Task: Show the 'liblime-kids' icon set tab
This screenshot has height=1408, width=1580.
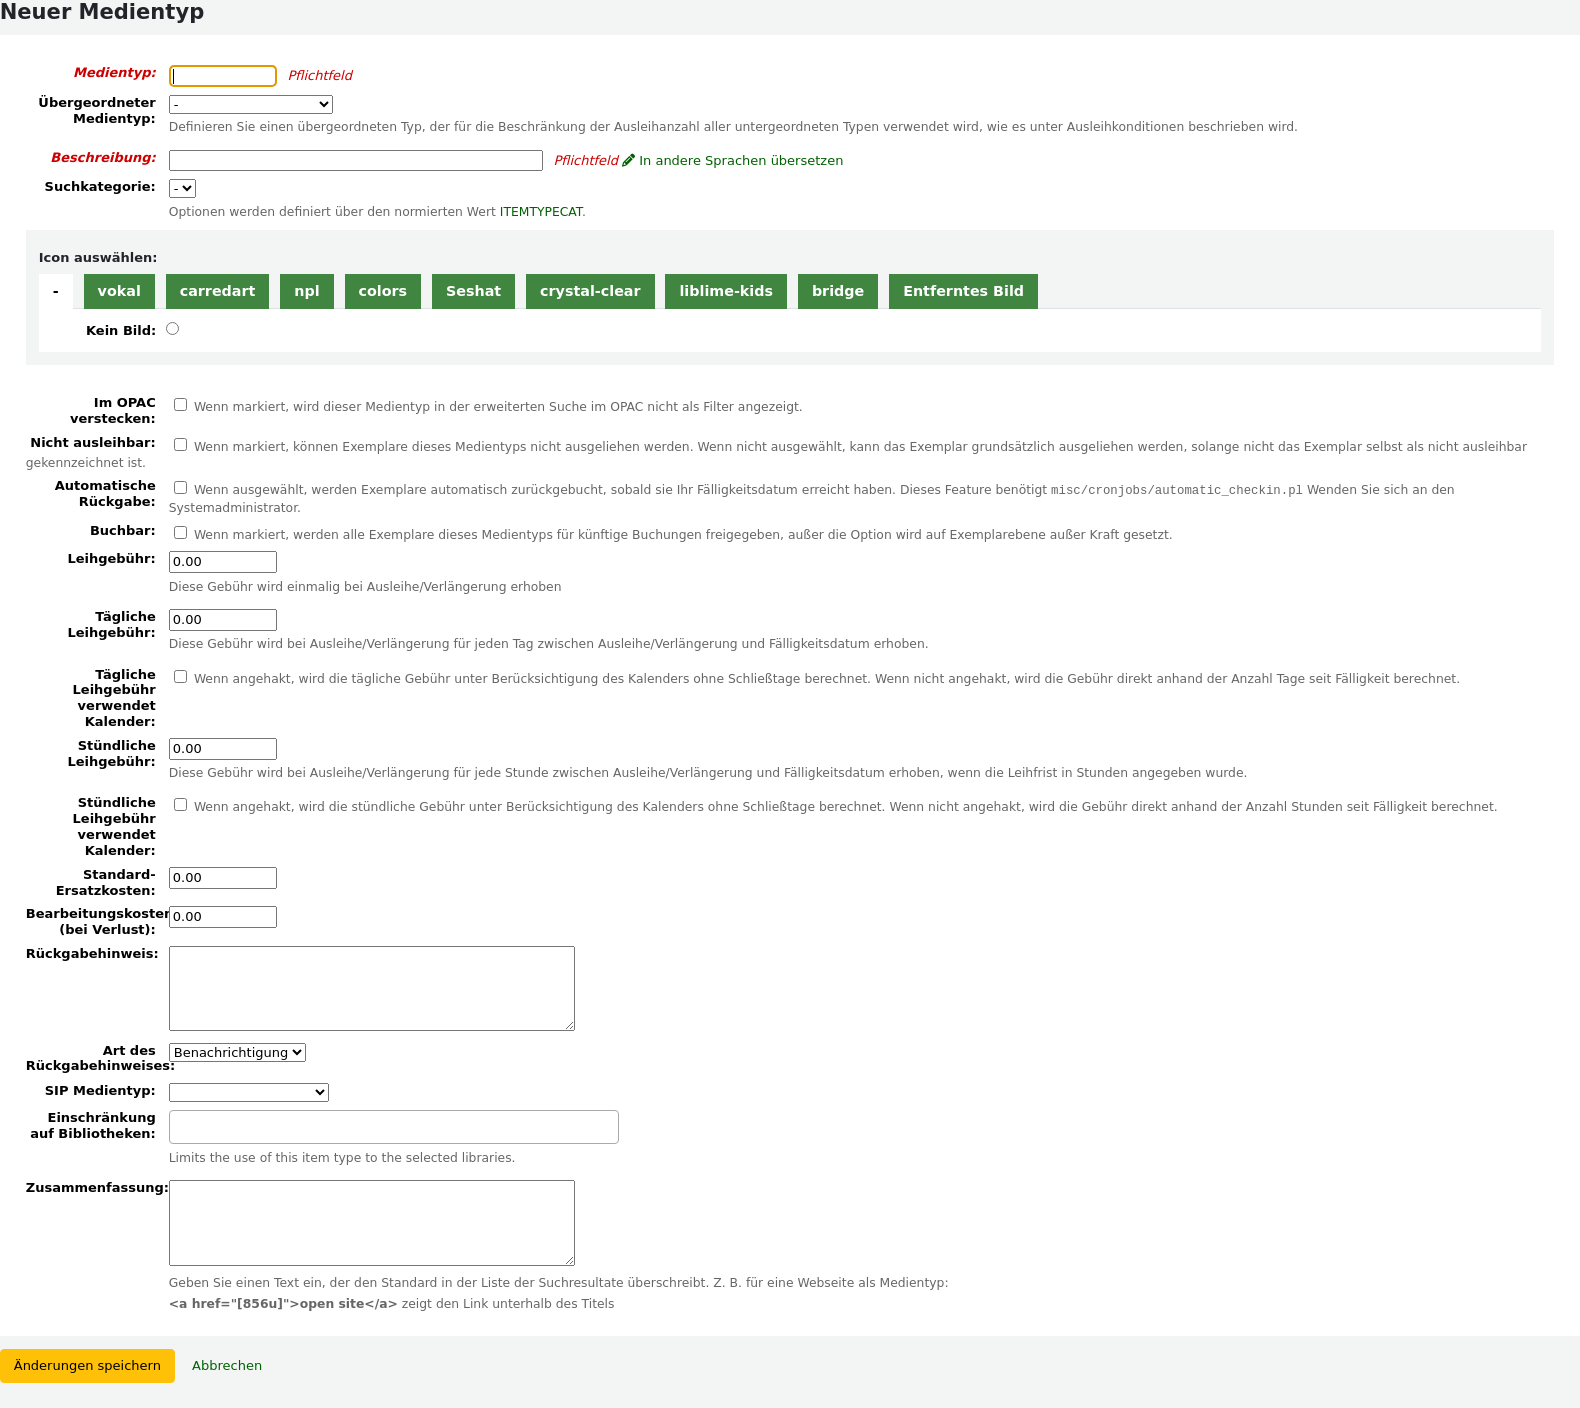Action: point(726,291)
